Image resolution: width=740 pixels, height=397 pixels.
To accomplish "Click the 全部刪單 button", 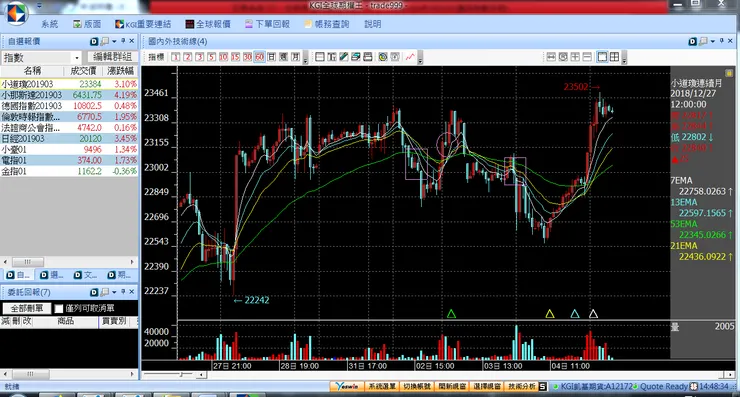I will [x=26, y=309].
